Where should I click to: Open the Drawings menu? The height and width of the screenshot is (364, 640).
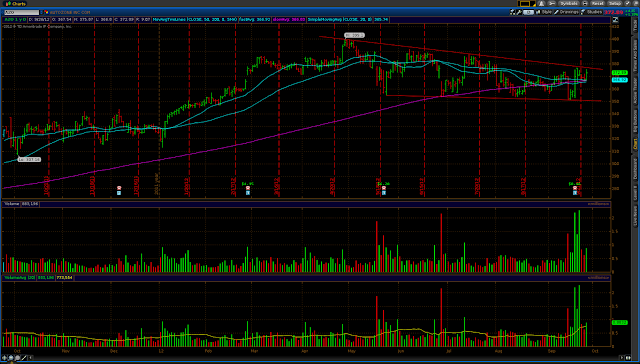tap(566, 12)
